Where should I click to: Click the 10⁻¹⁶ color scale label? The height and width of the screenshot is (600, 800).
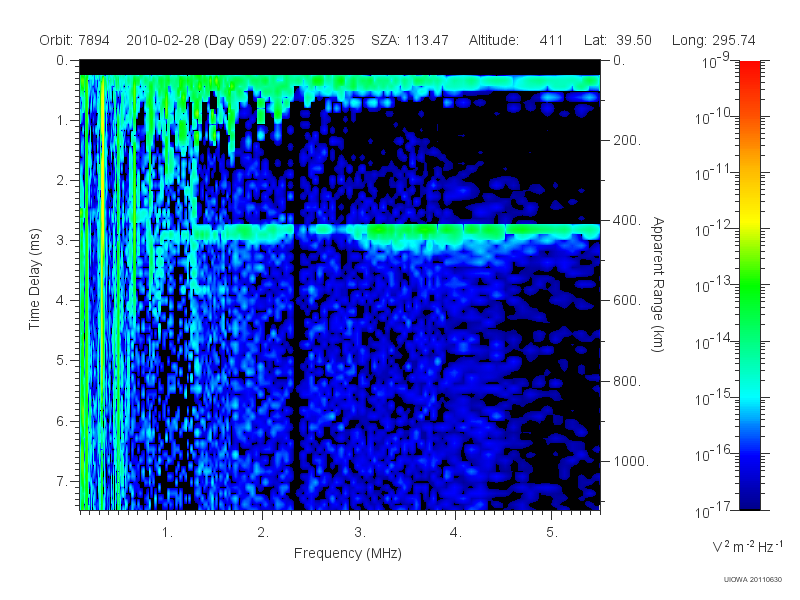(713, 454)
